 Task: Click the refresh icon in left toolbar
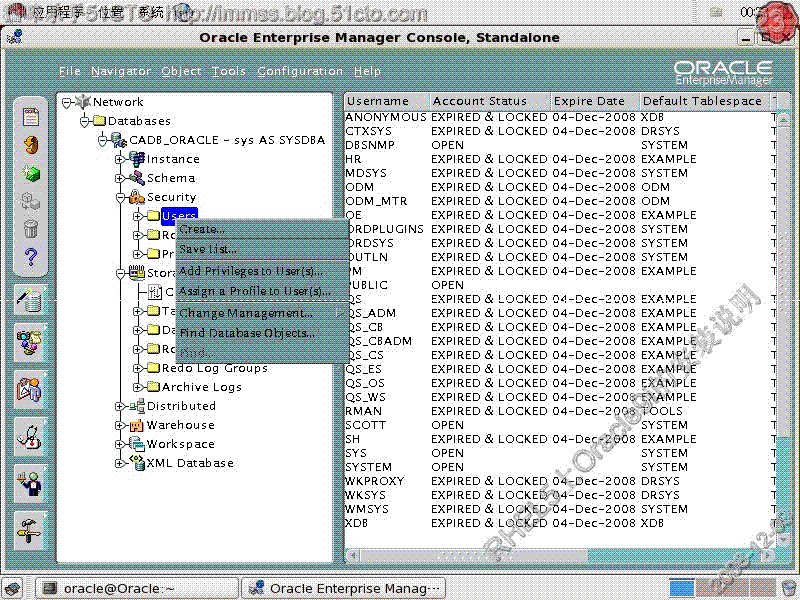pos(31,145)
